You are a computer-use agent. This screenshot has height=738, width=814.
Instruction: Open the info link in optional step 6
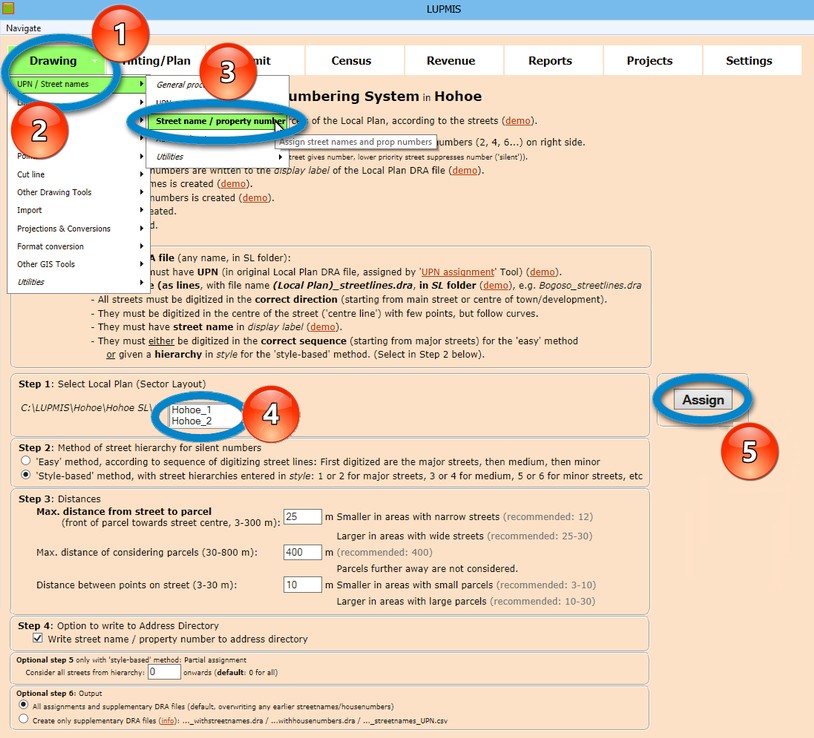[167, 721]
